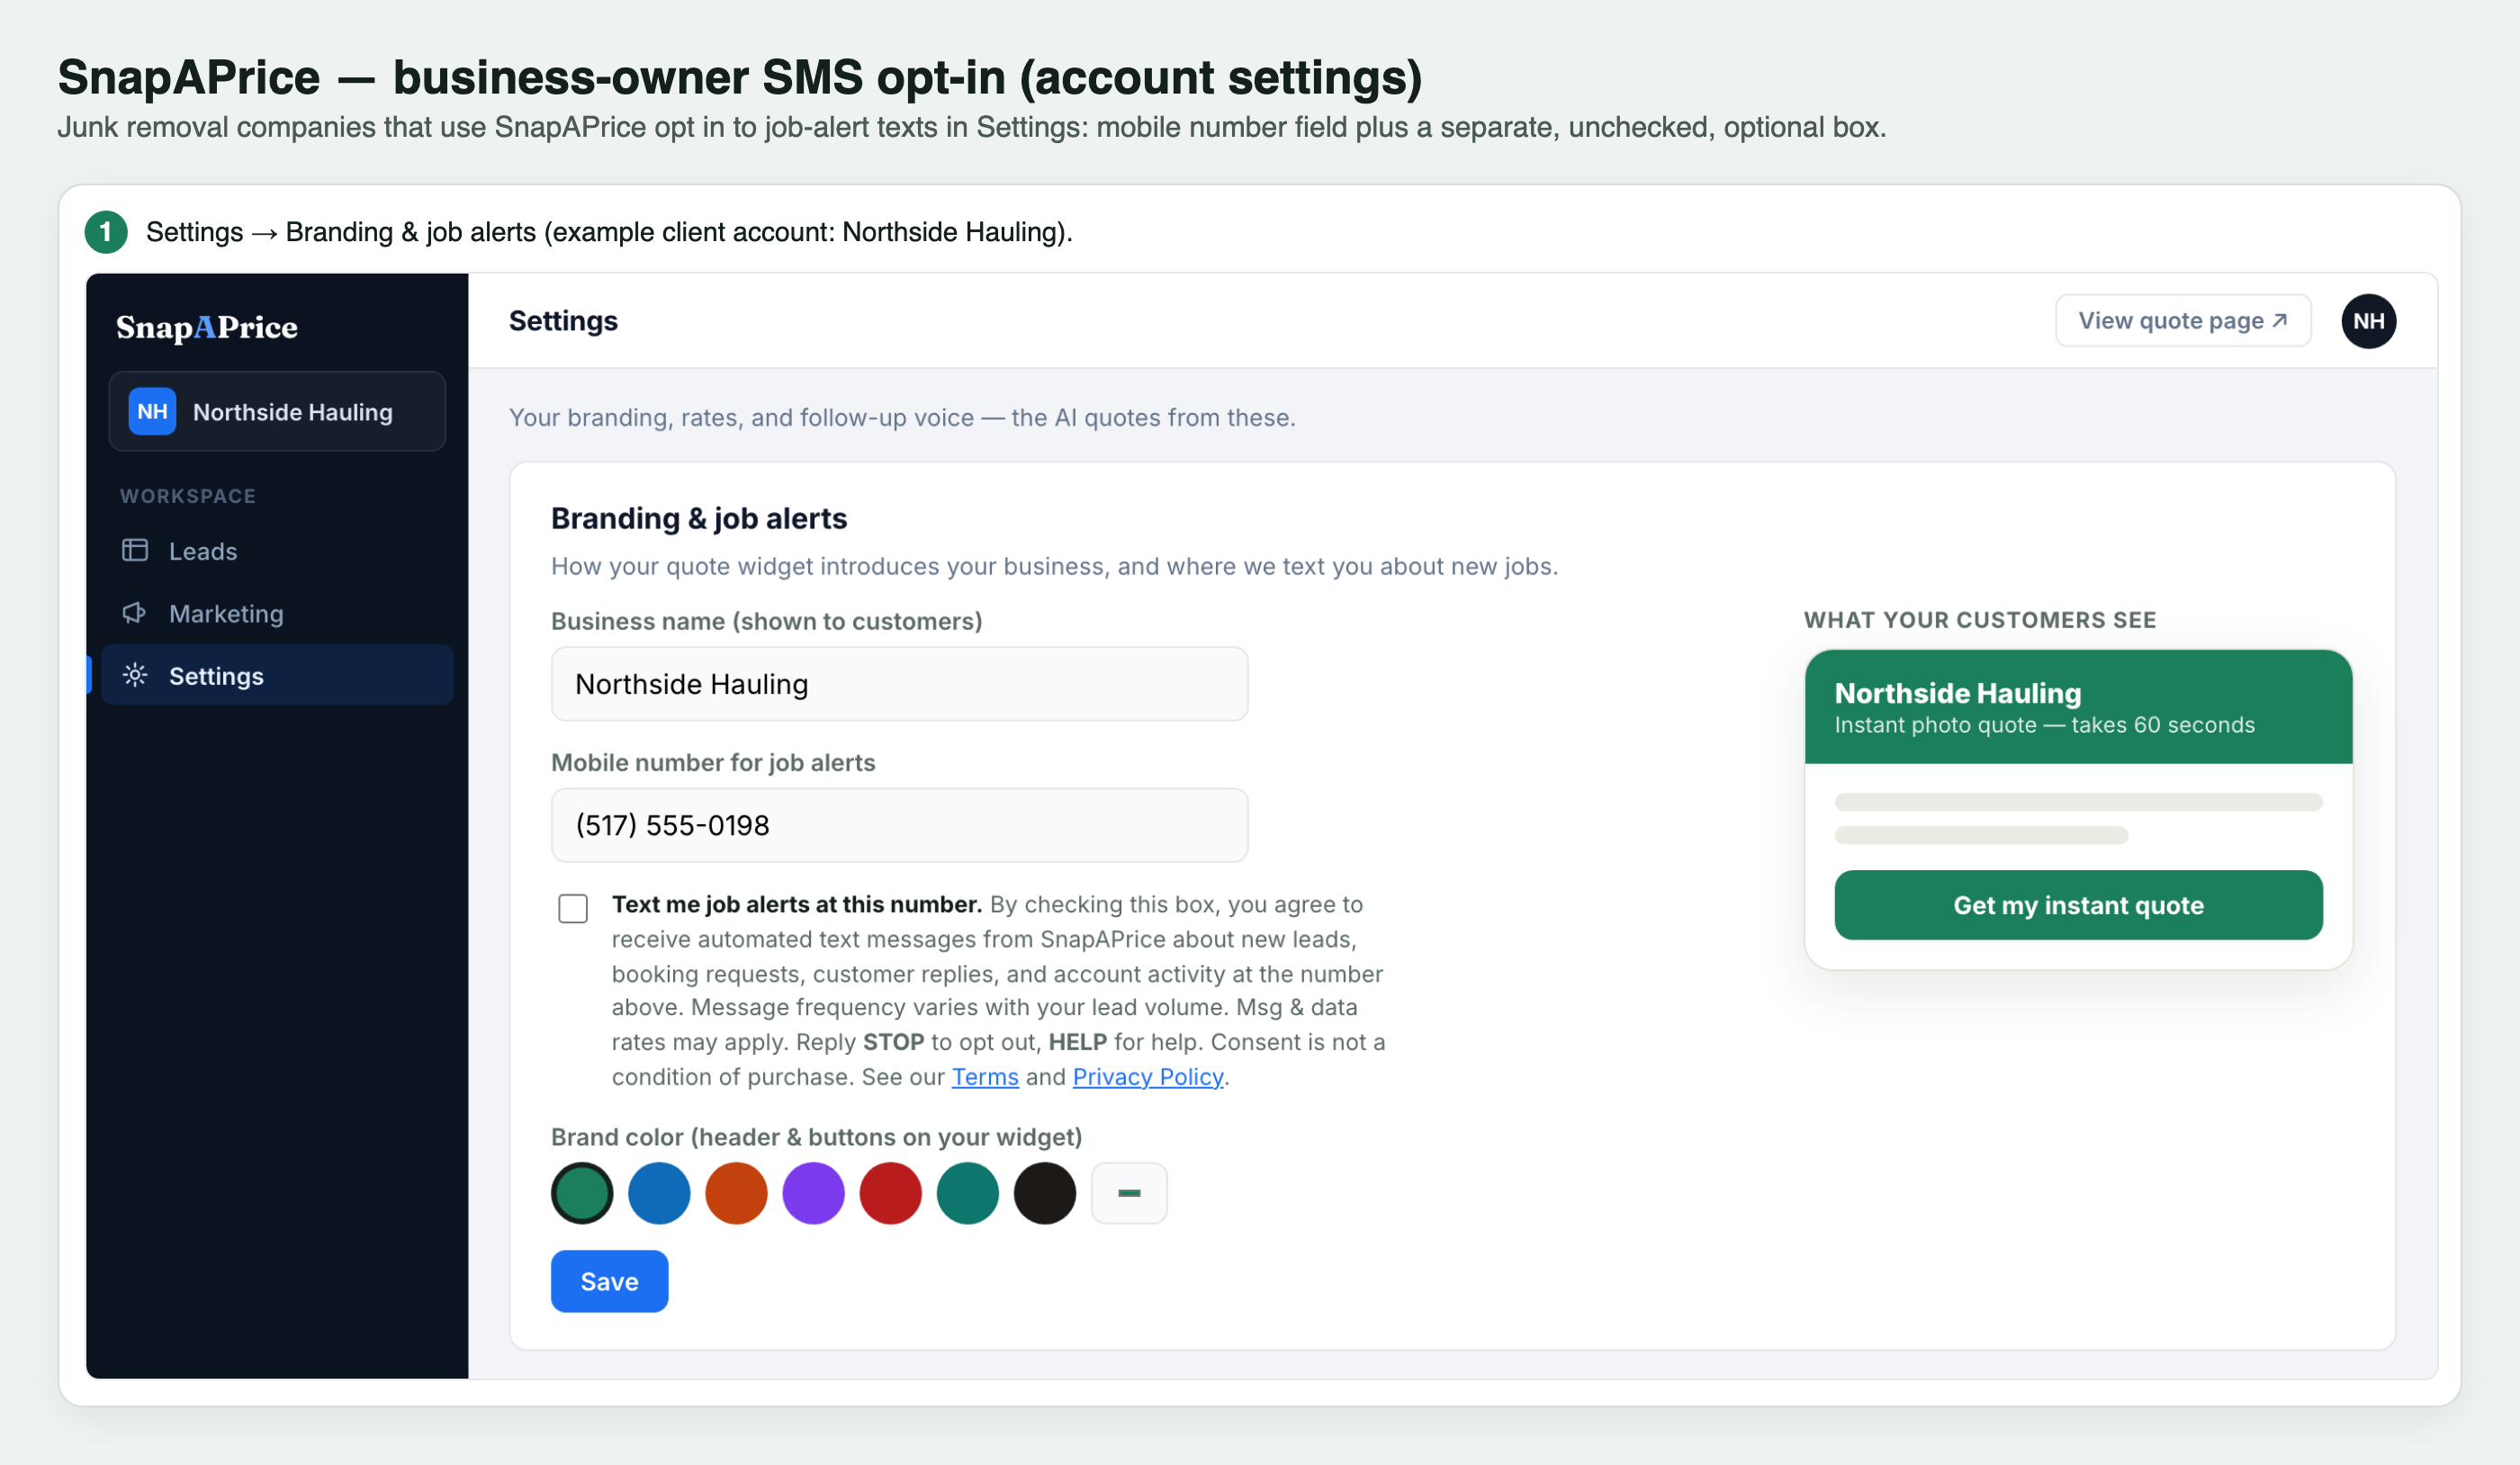
Task: Click the SnapAPrice logo
Action: (207, 327)
